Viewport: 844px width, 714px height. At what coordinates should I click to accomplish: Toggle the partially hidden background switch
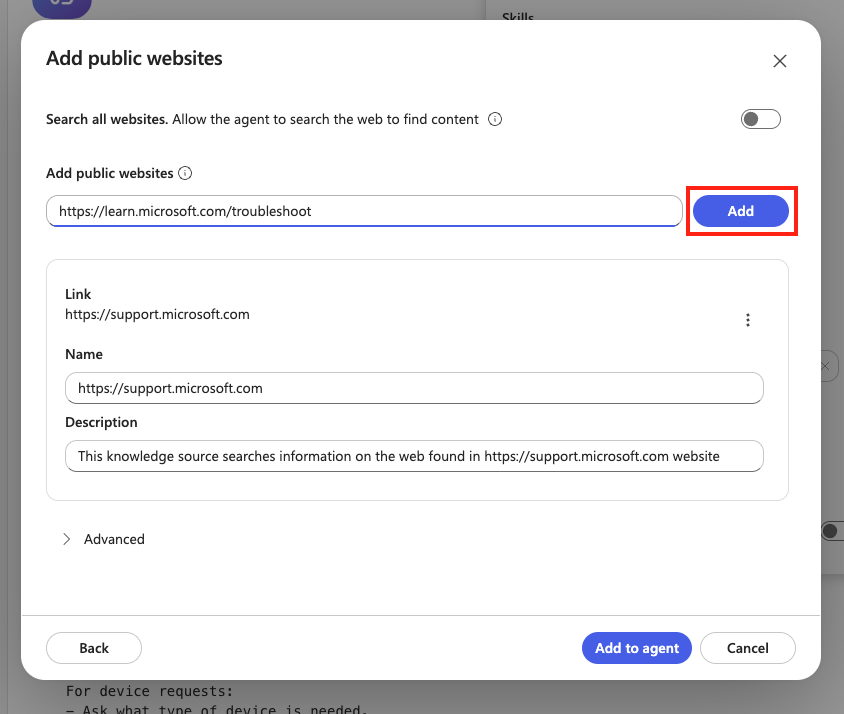point(832,531)
